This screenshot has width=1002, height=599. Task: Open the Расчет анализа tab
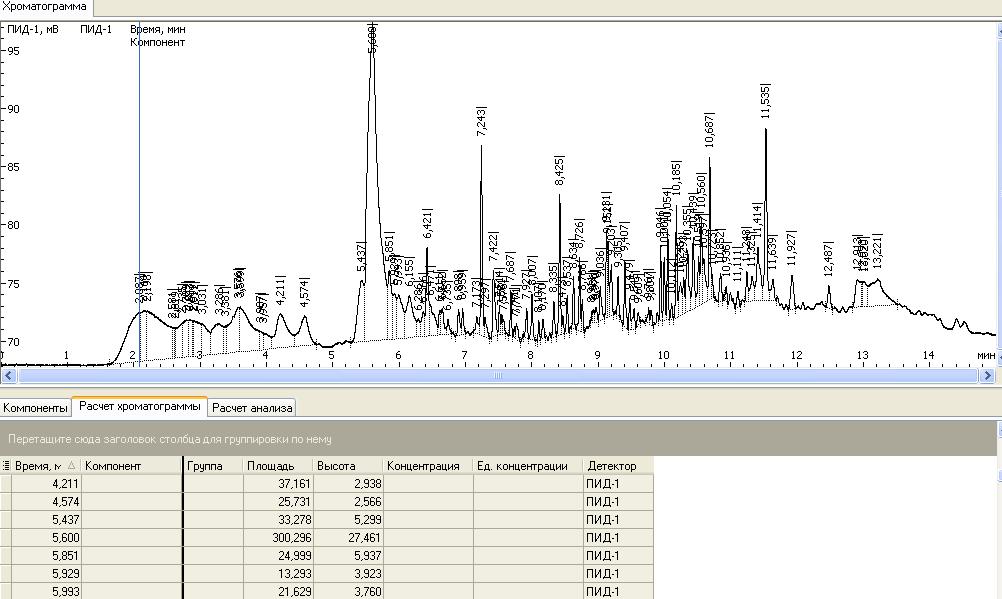click(x=252, y=408)
